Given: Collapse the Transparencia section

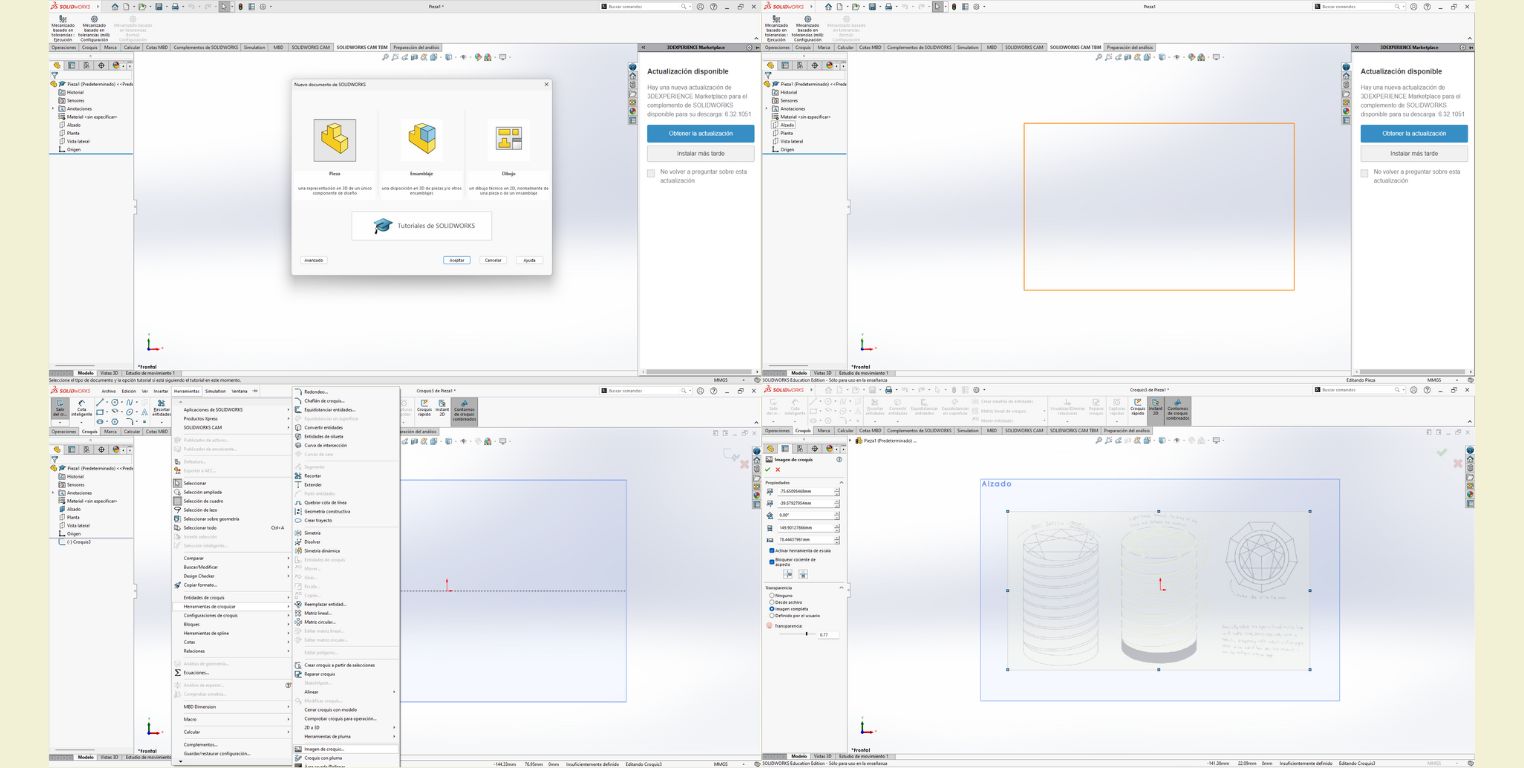Looking at the screenshot, I should tap(839, 587).
